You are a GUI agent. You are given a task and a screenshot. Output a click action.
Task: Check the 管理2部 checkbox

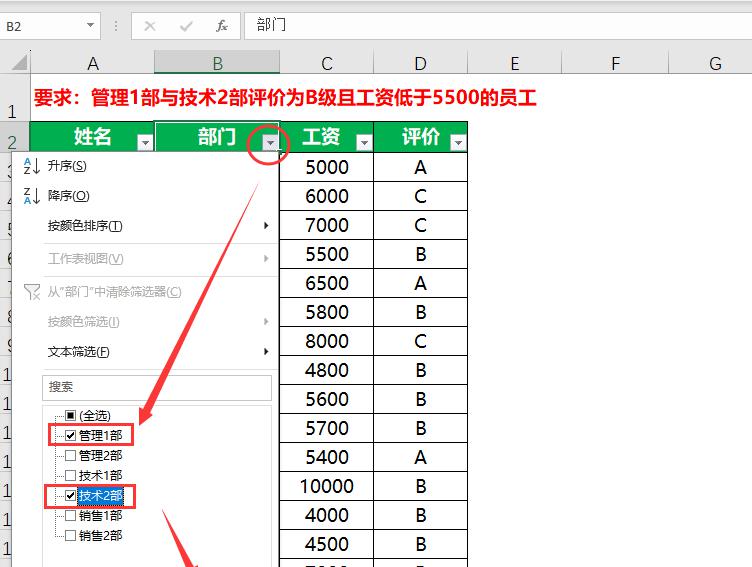(x=70, y=455)
